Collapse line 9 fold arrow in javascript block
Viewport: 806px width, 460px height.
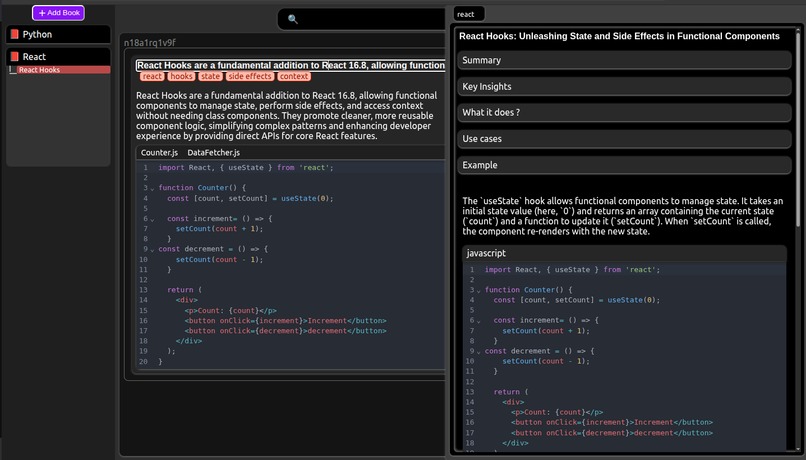click(x=479, y=352)
